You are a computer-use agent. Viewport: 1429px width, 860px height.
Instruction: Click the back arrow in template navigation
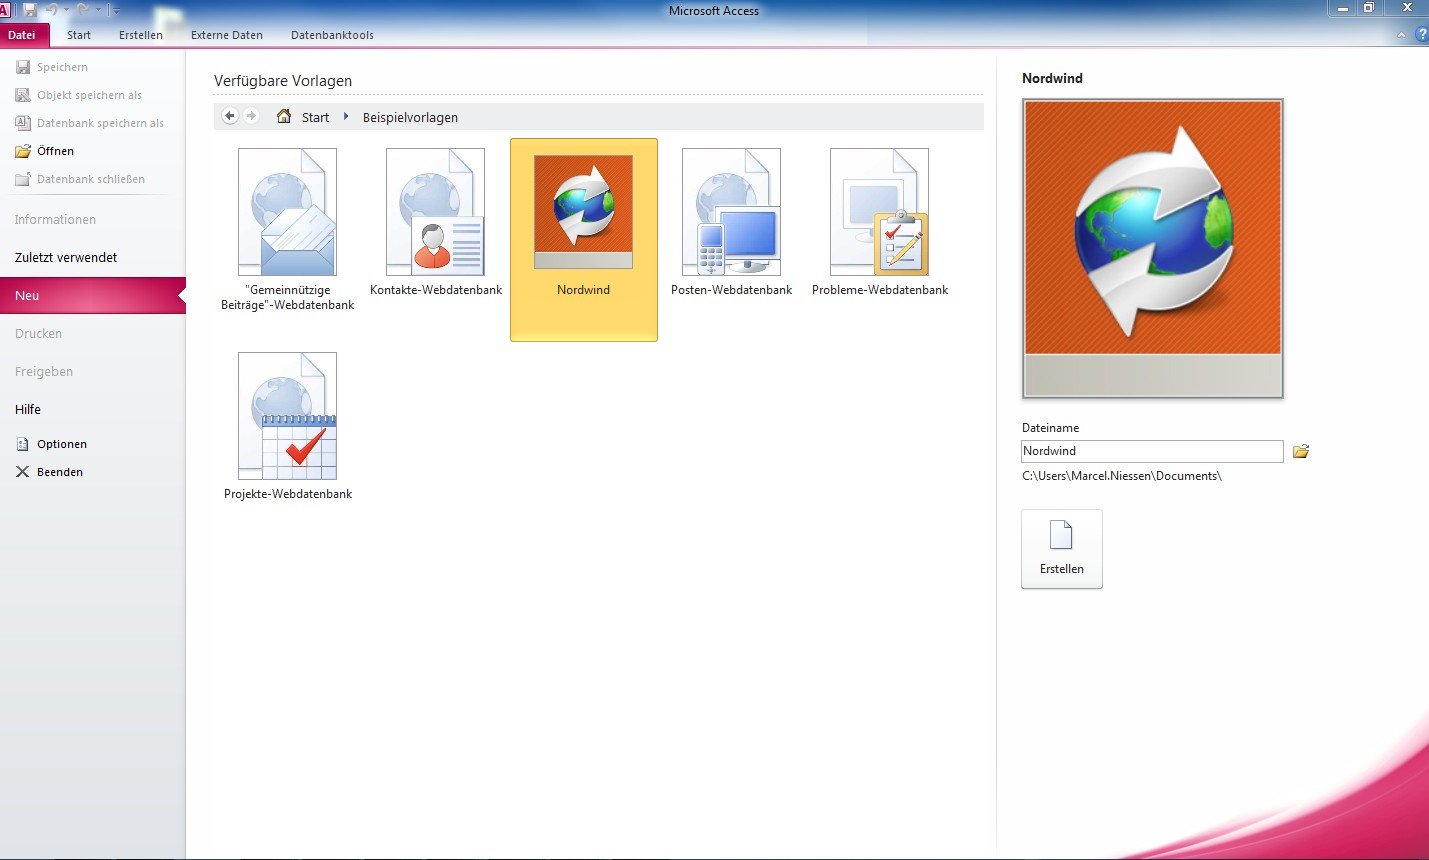tap(230, 116)
